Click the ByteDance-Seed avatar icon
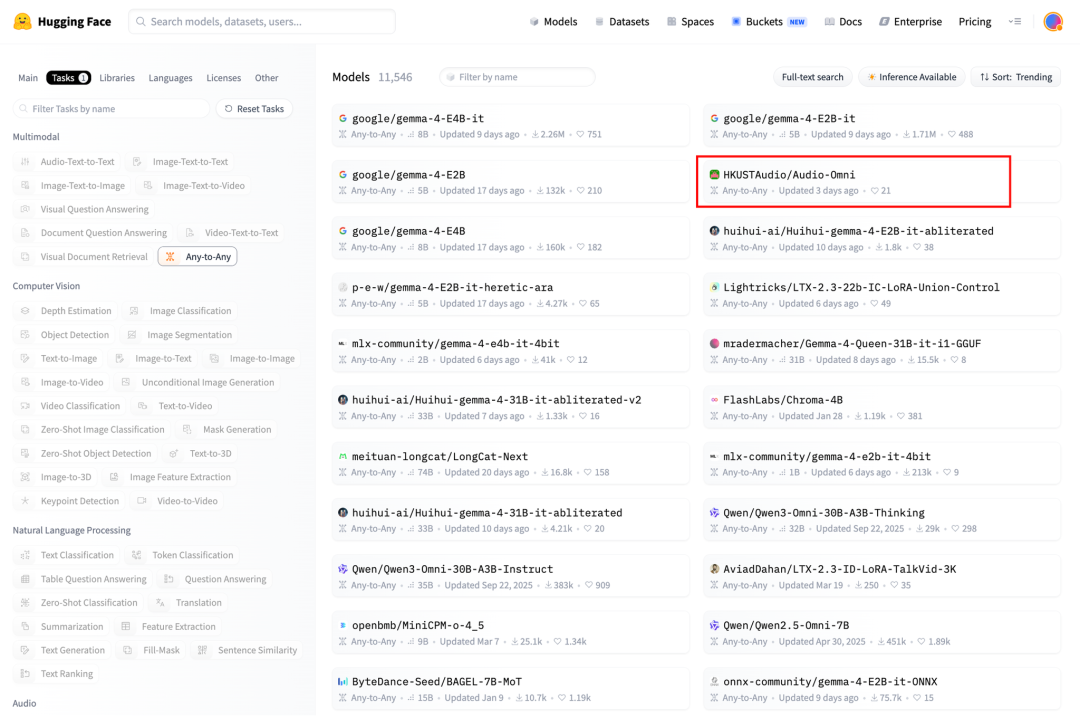 point(342,681)
